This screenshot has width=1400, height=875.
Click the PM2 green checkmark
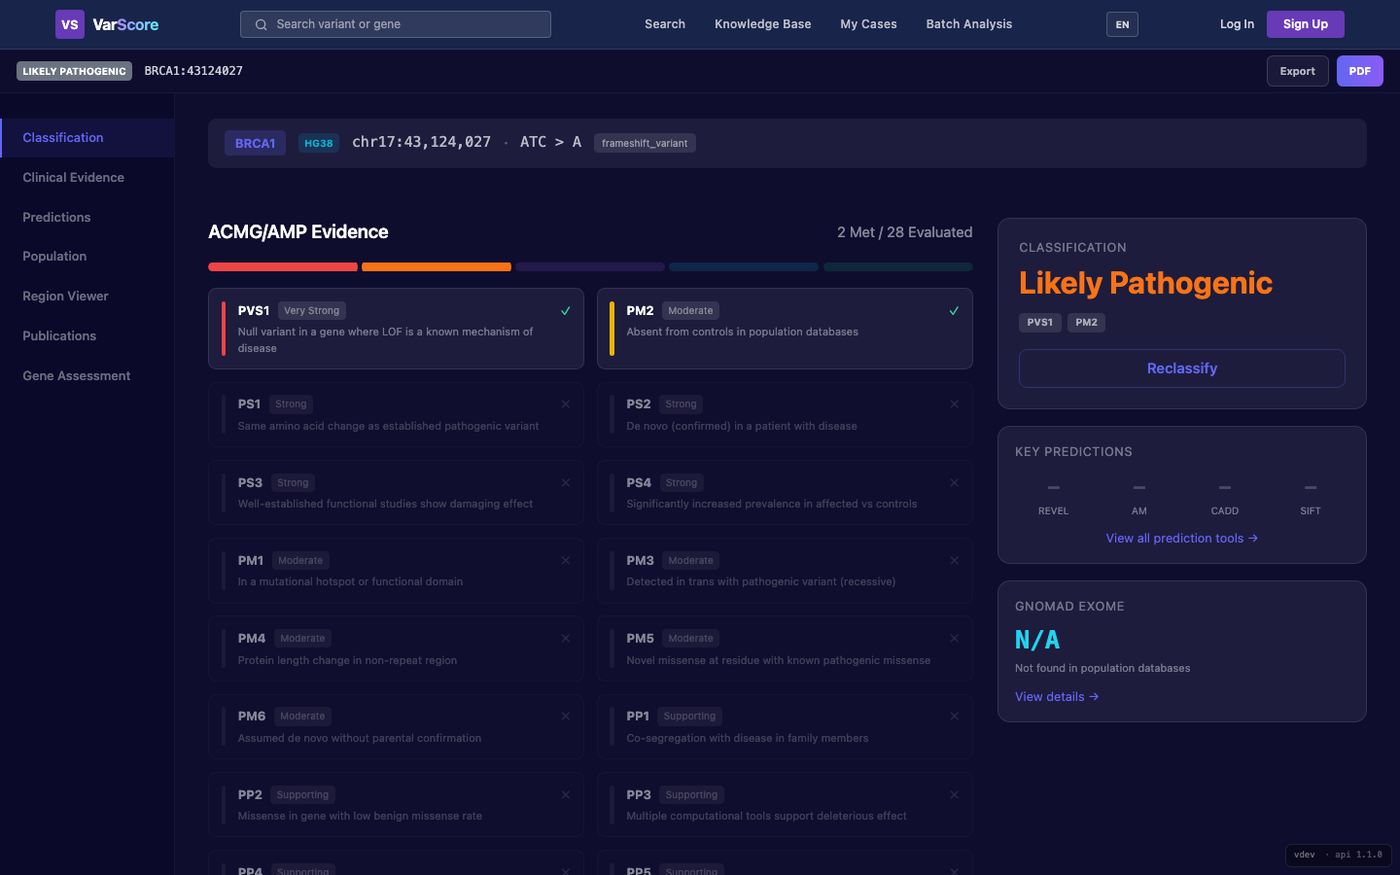pos(954,311)
